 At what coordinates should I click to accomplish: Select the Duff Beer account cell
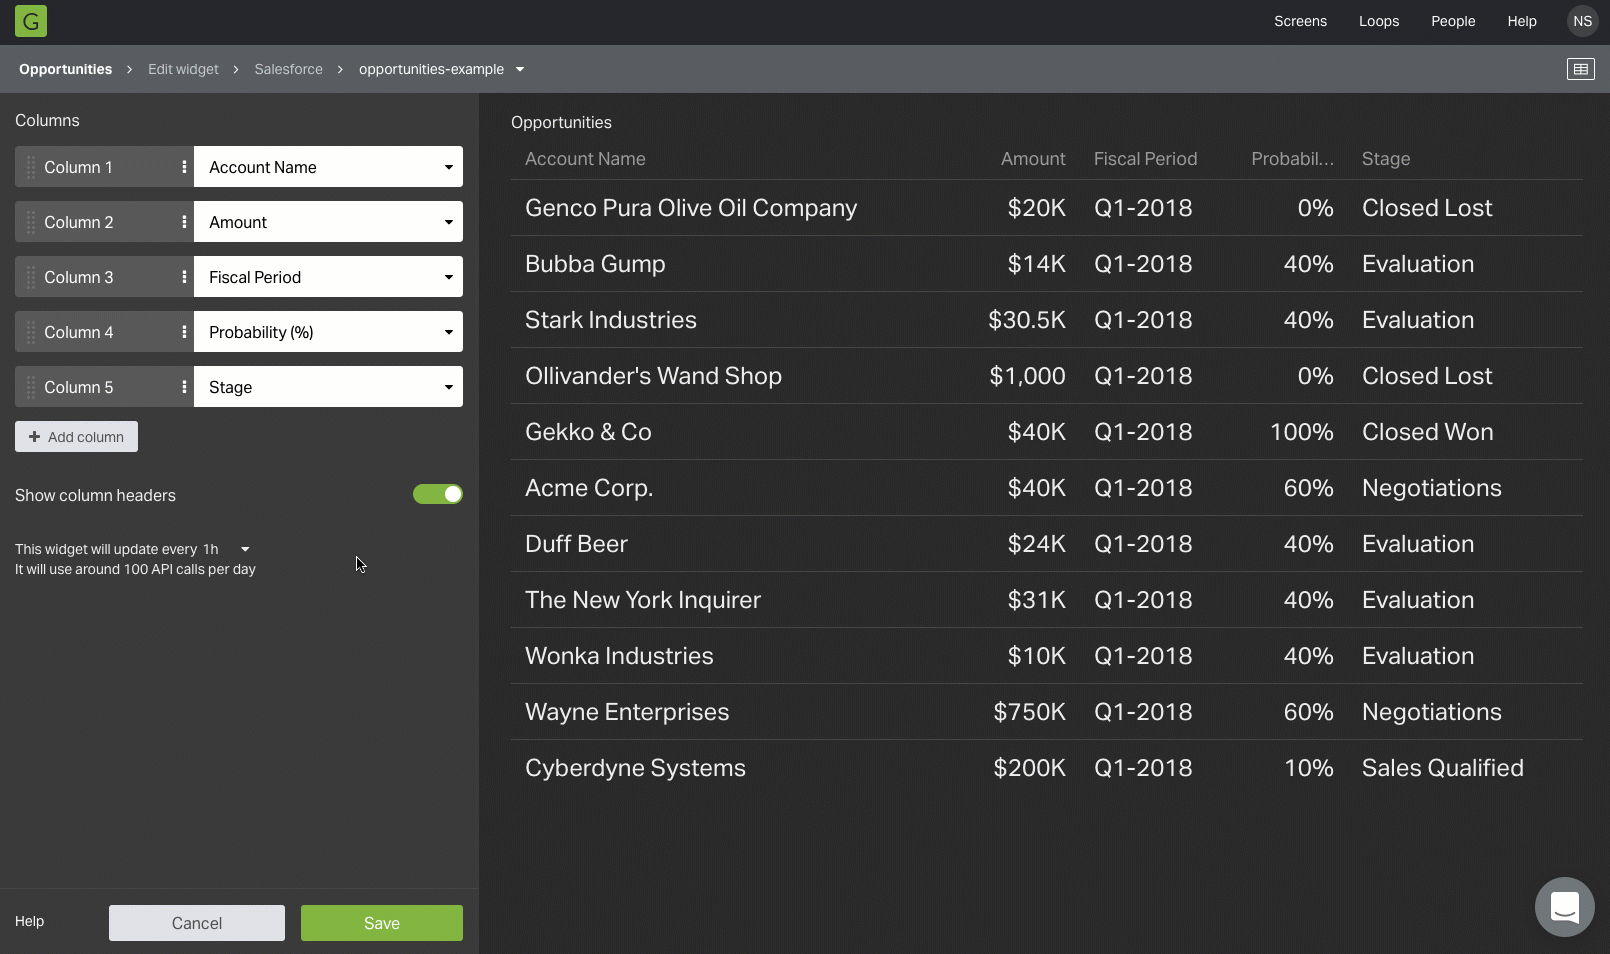pyautogui.click(x=576, y=544)
